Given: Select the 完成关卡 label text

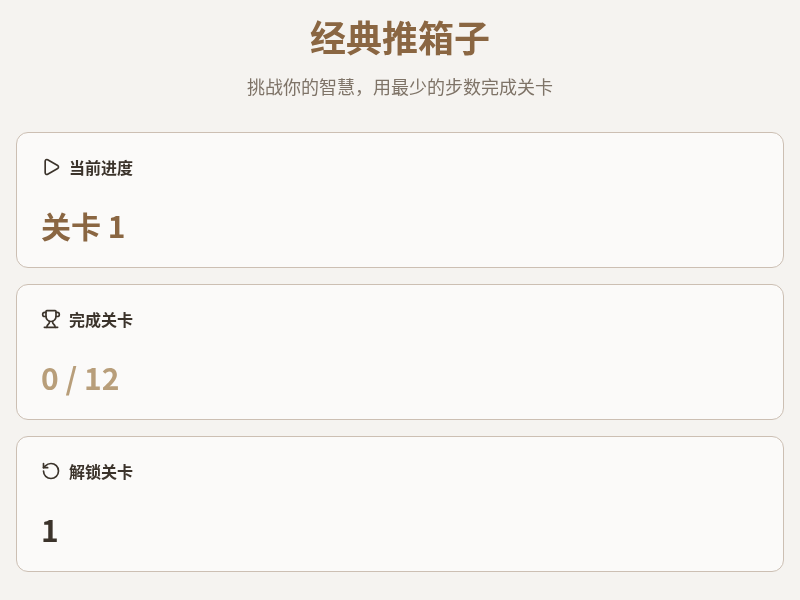Looking at the screenshot, I should pyautogui.click(x=100, y=321).
